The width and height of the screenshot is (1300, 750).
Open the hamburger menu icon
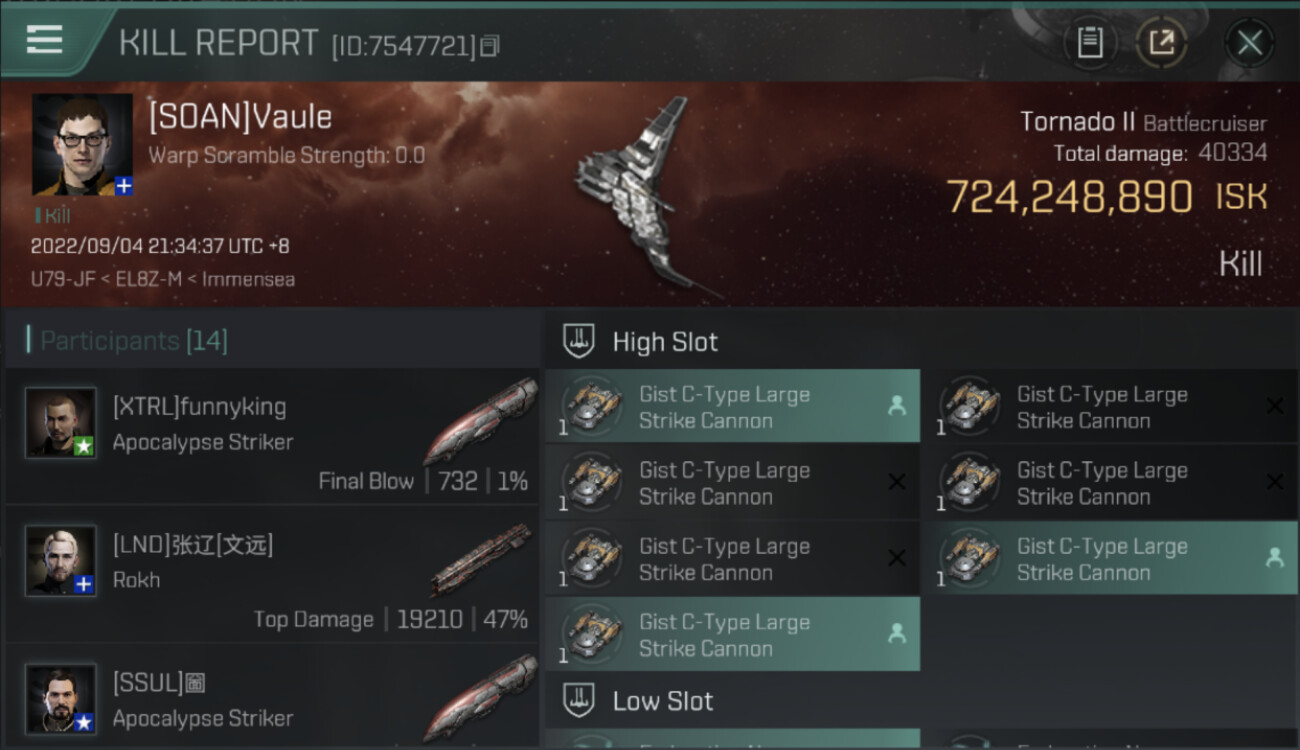click(x=44, y=40)
